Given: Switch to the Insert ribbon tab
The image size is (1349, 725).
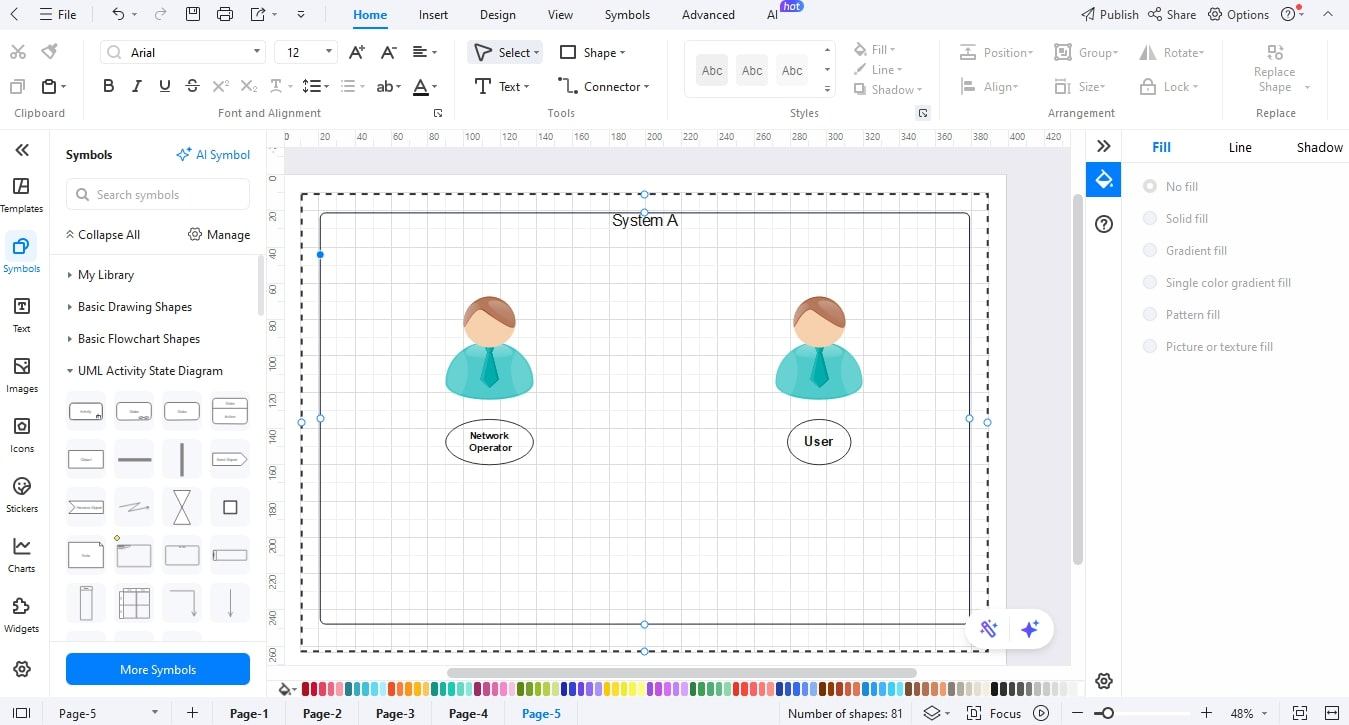Looking at the screenshot, I should [x=433, y=15].
